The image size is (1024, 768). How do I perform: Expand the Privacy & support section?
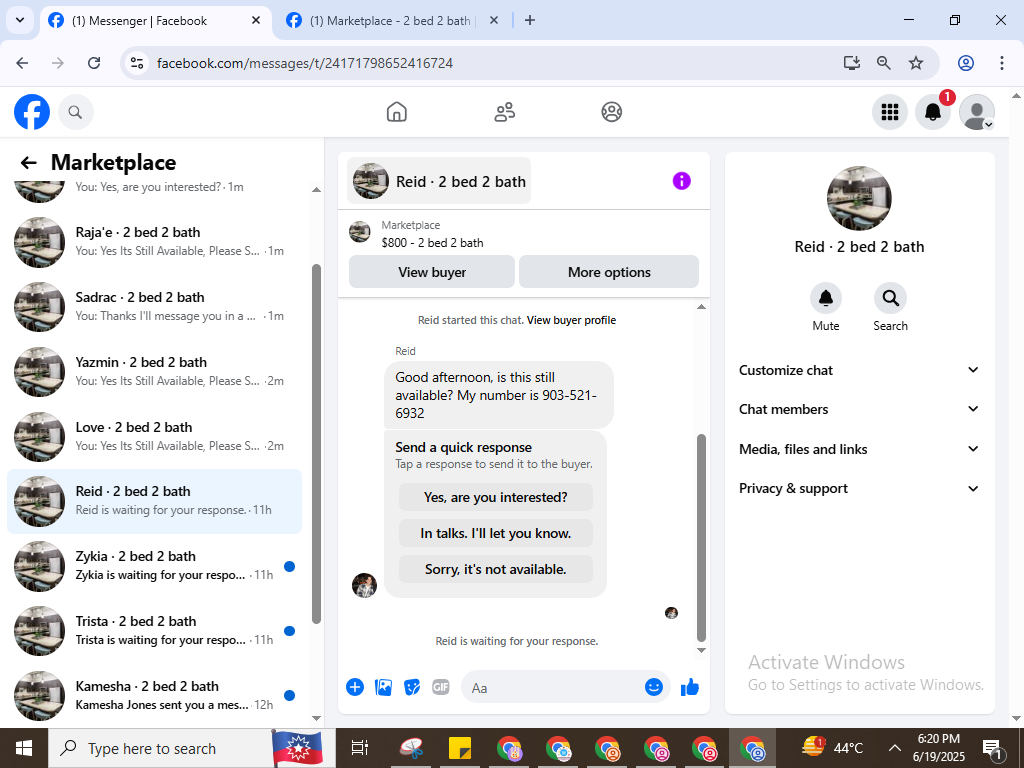[x=859, y=488]
